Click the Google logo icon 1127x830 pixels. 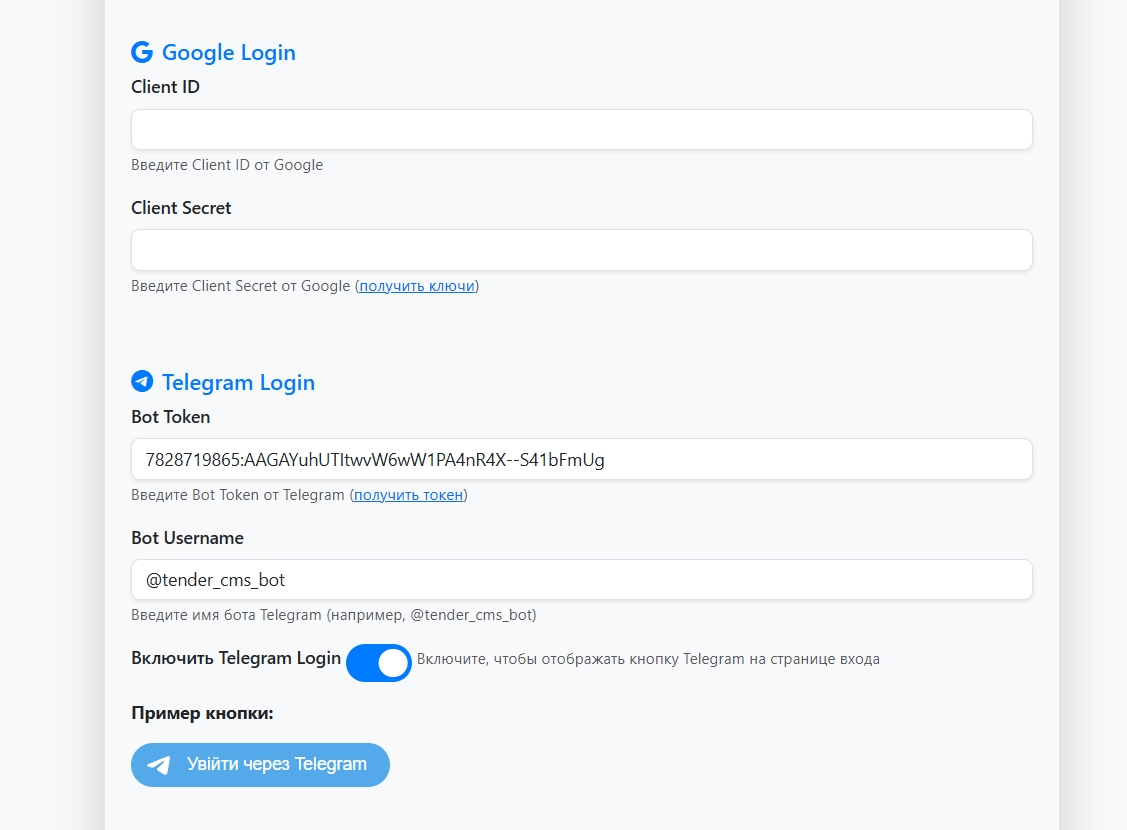142,52
